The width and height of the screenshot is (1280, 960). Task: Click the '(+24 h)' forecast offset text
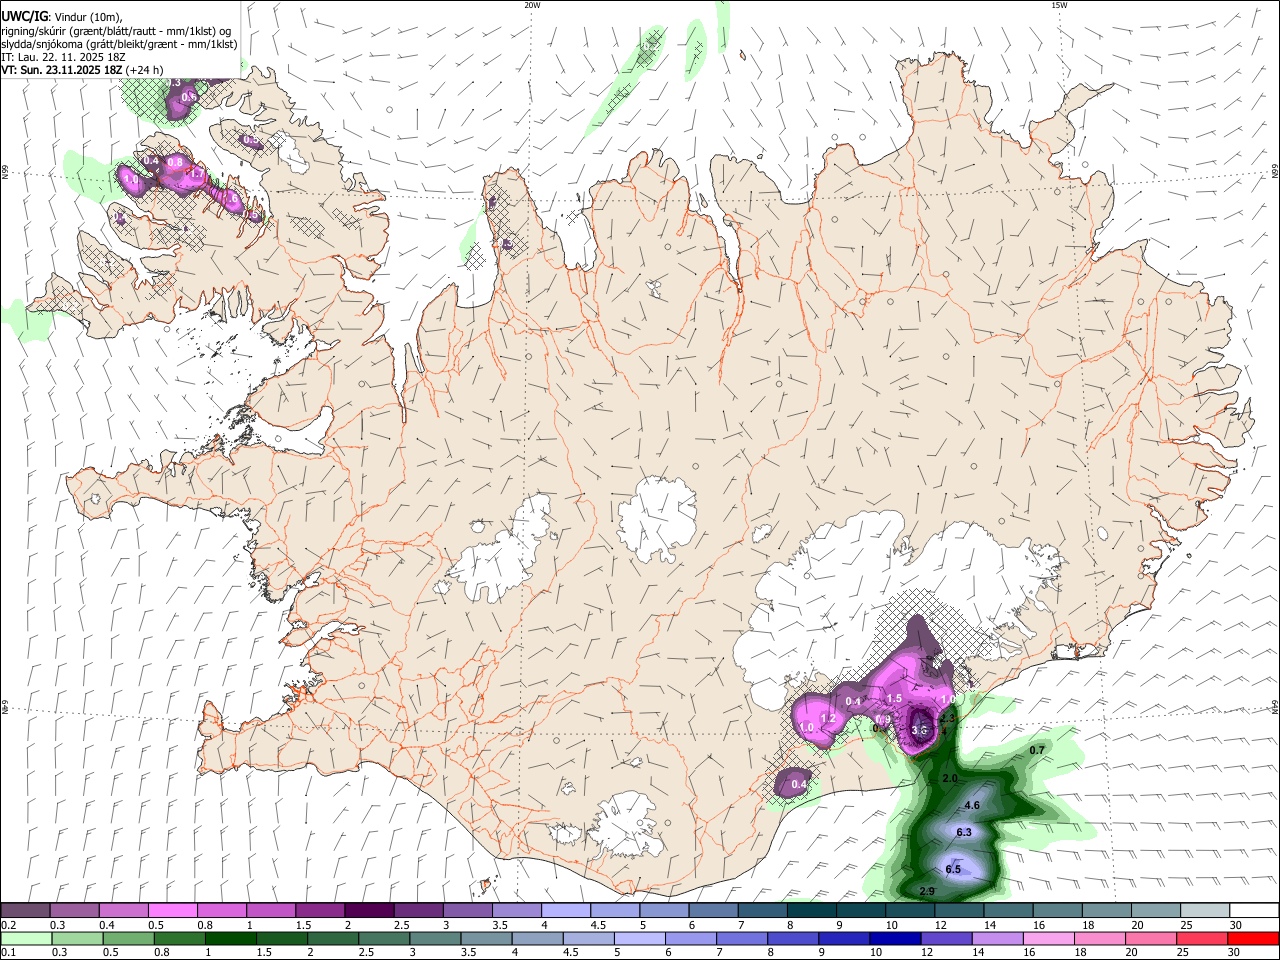(145, 70)
